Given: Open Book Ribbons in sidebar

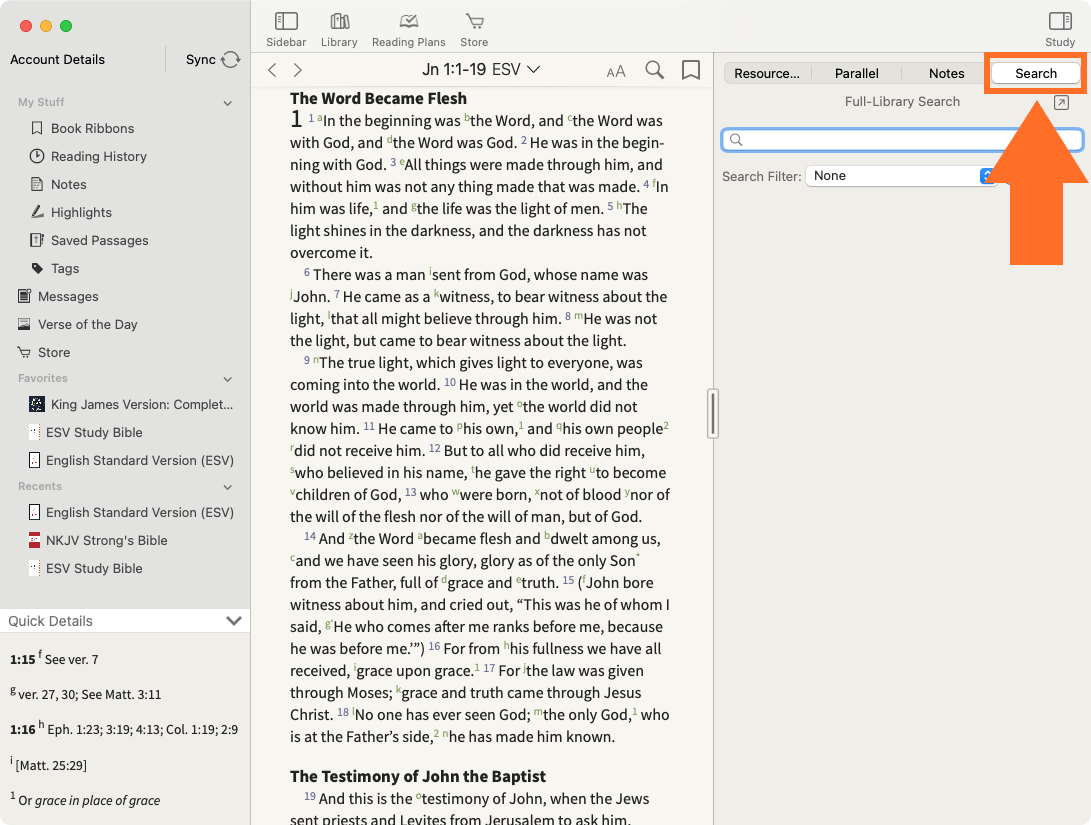Looking at the screenshot, I should click(83, 129).
